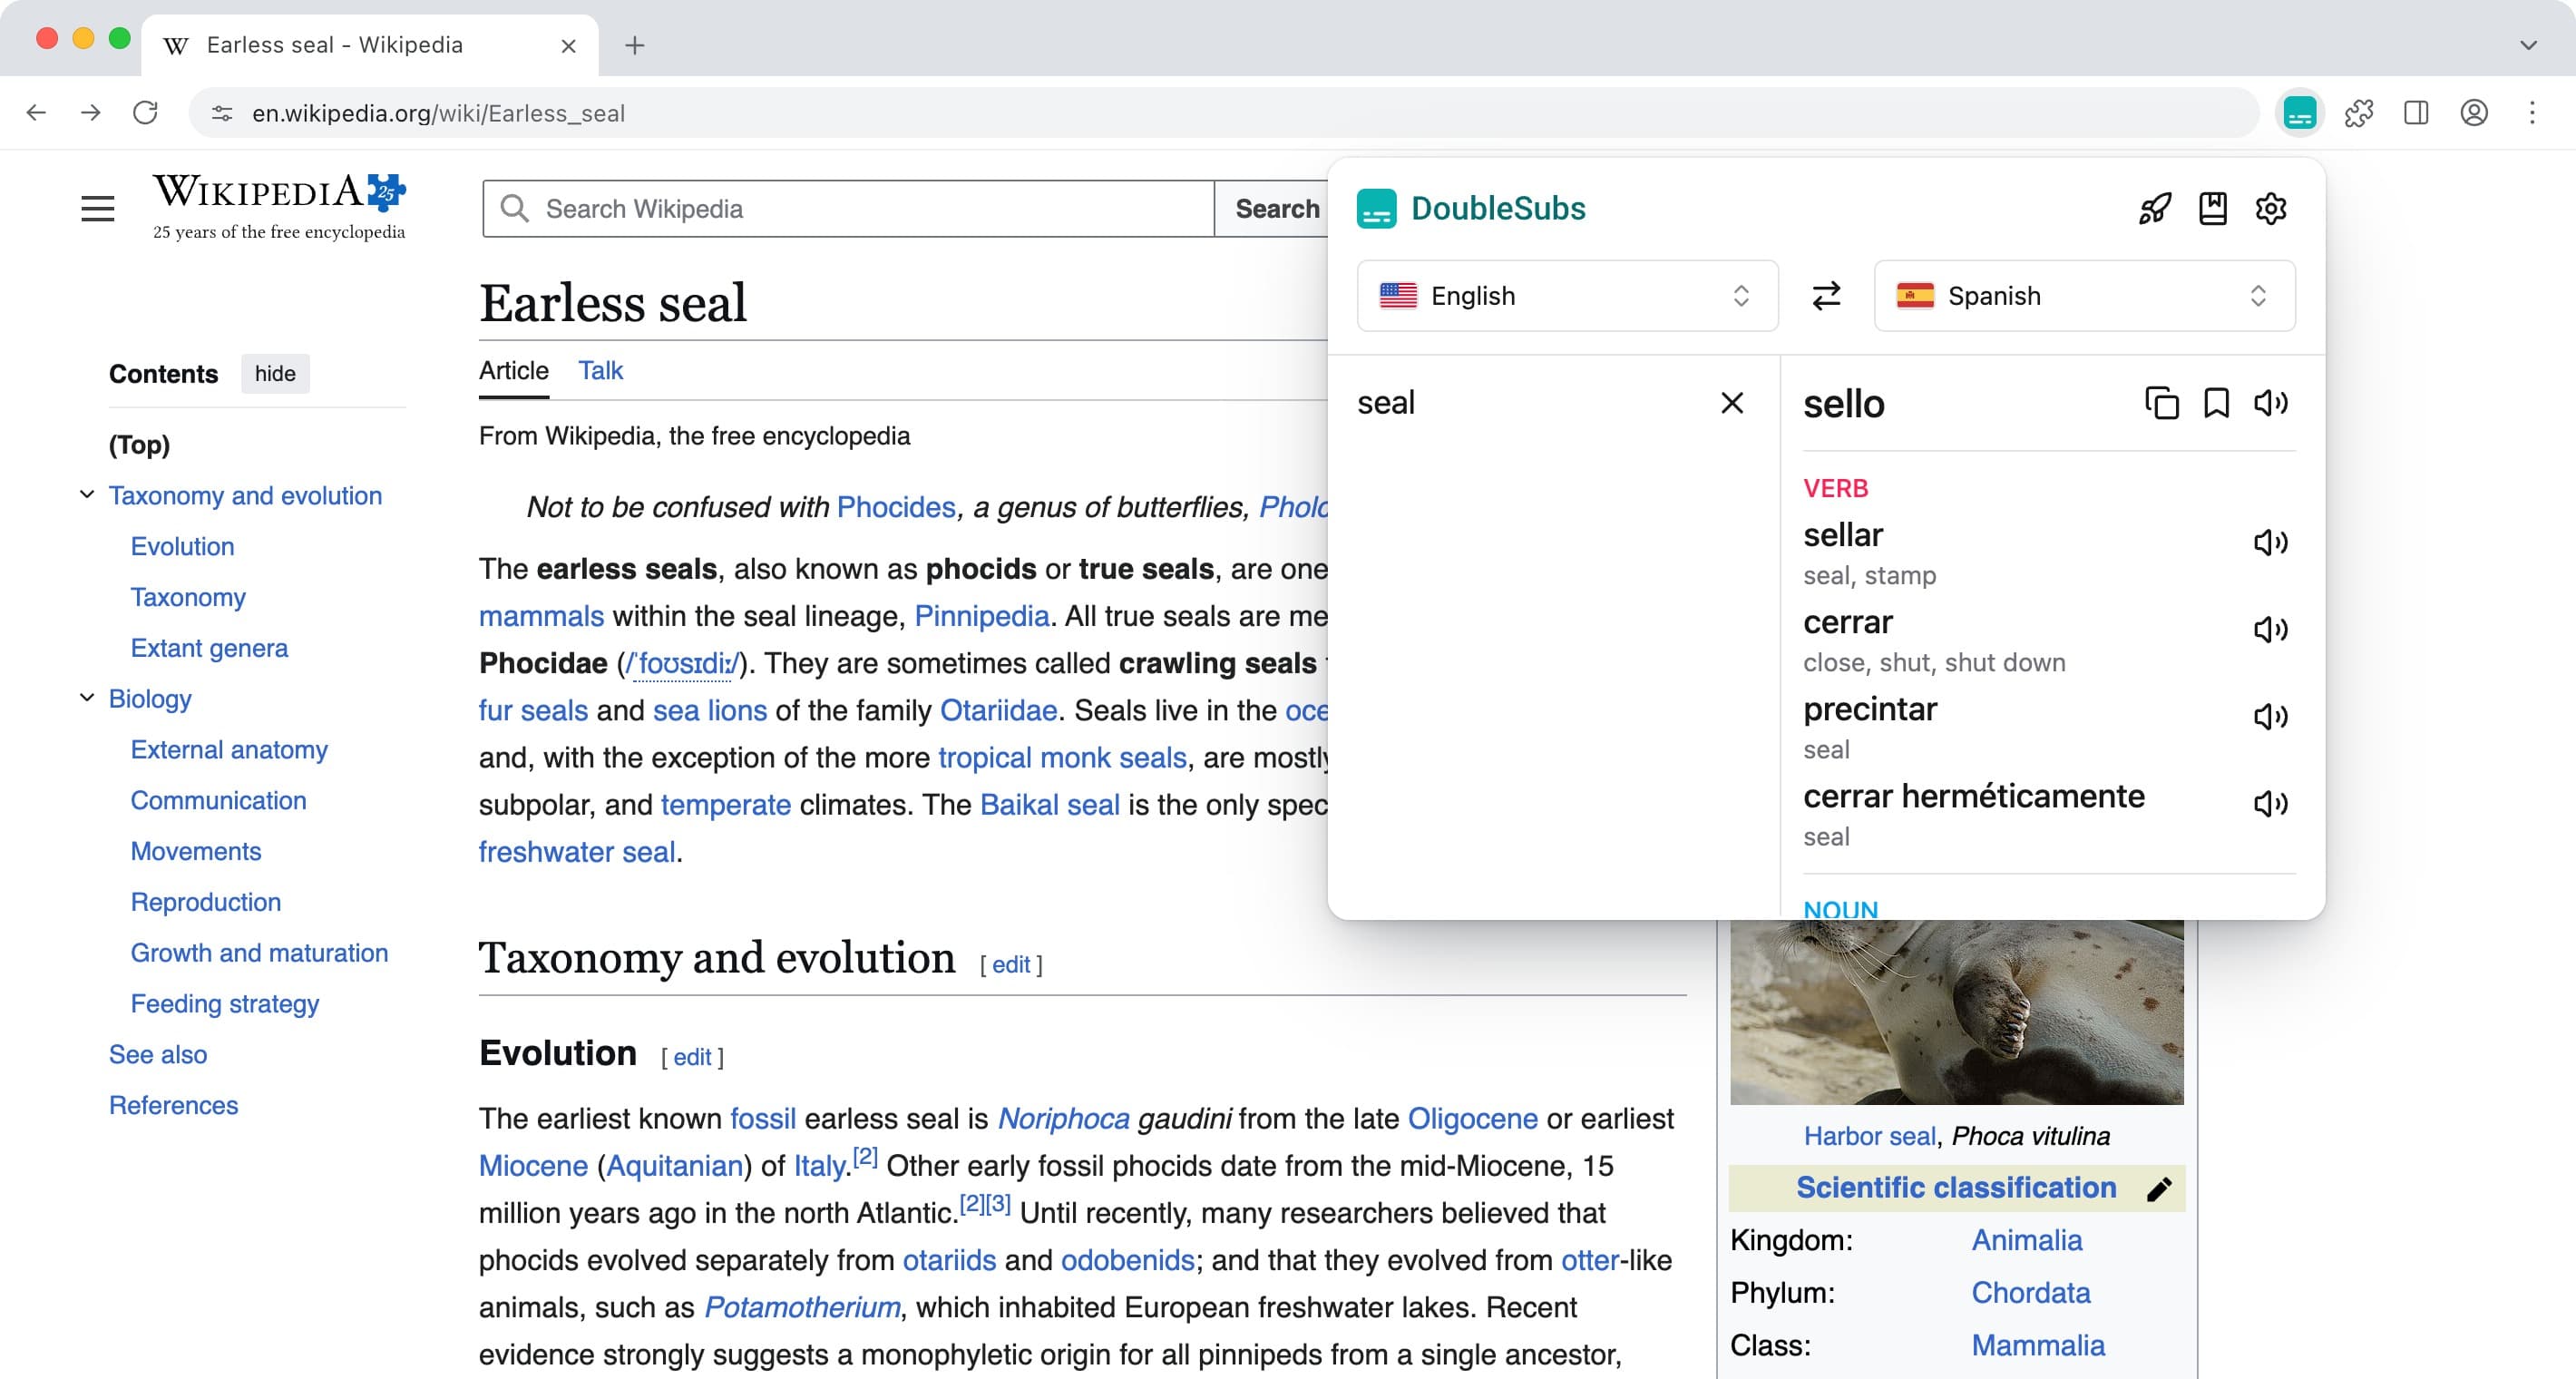Open the Oligocene link

point(1473,1118)
